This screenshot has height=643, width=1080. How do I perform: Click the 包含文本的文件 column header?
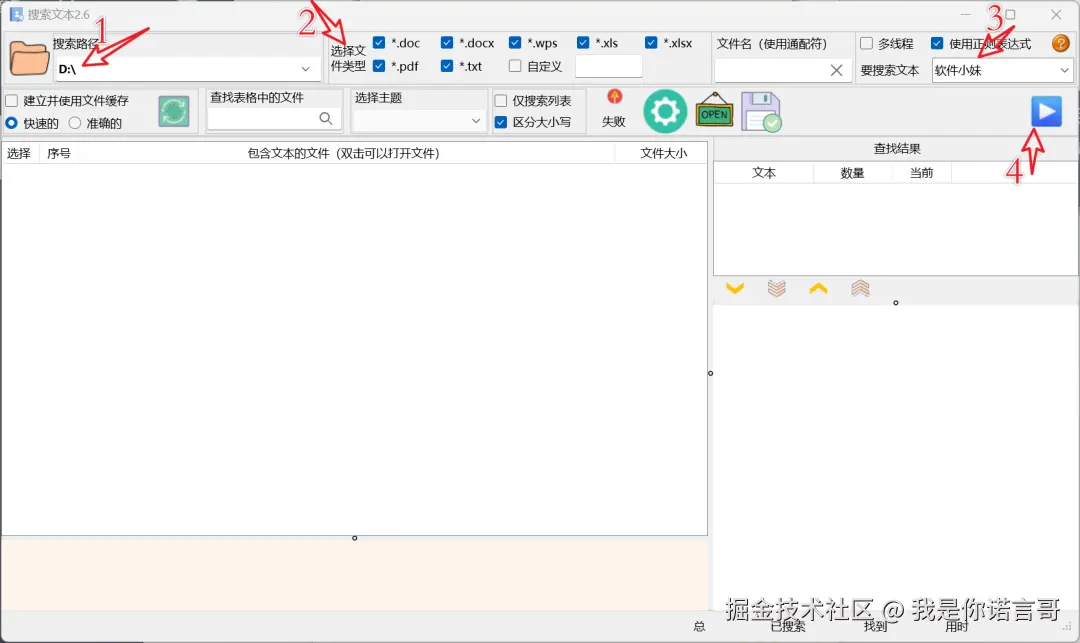click(343, 154)
